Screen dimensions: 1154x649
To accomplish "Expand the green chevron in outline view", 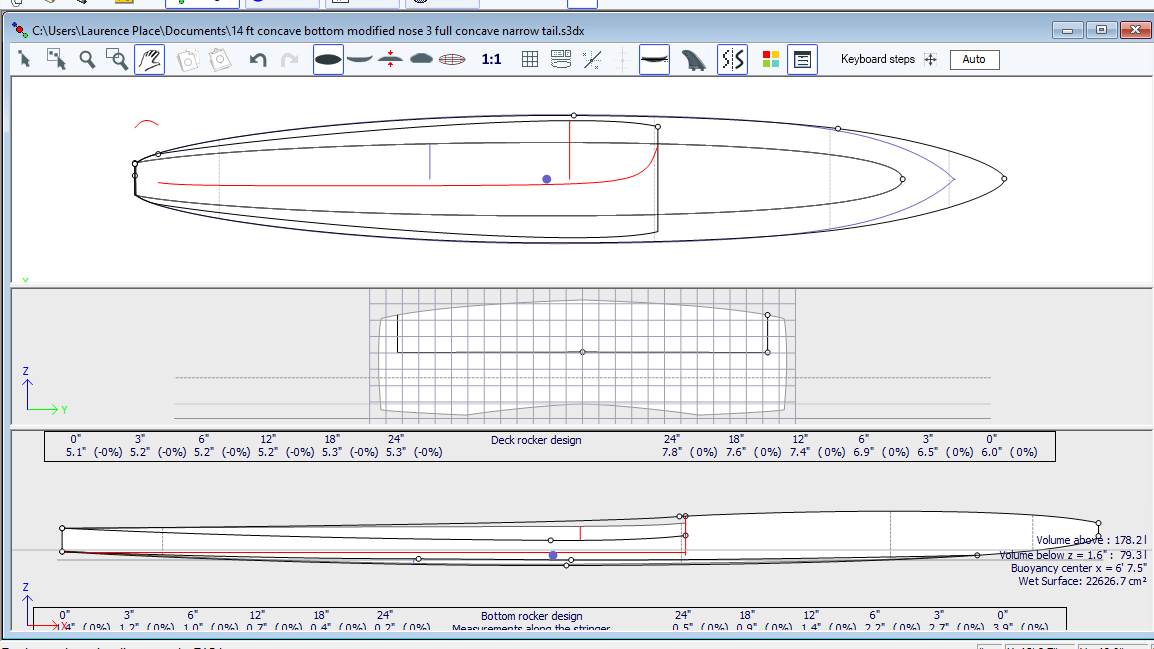I will click(x=25, y=280).
